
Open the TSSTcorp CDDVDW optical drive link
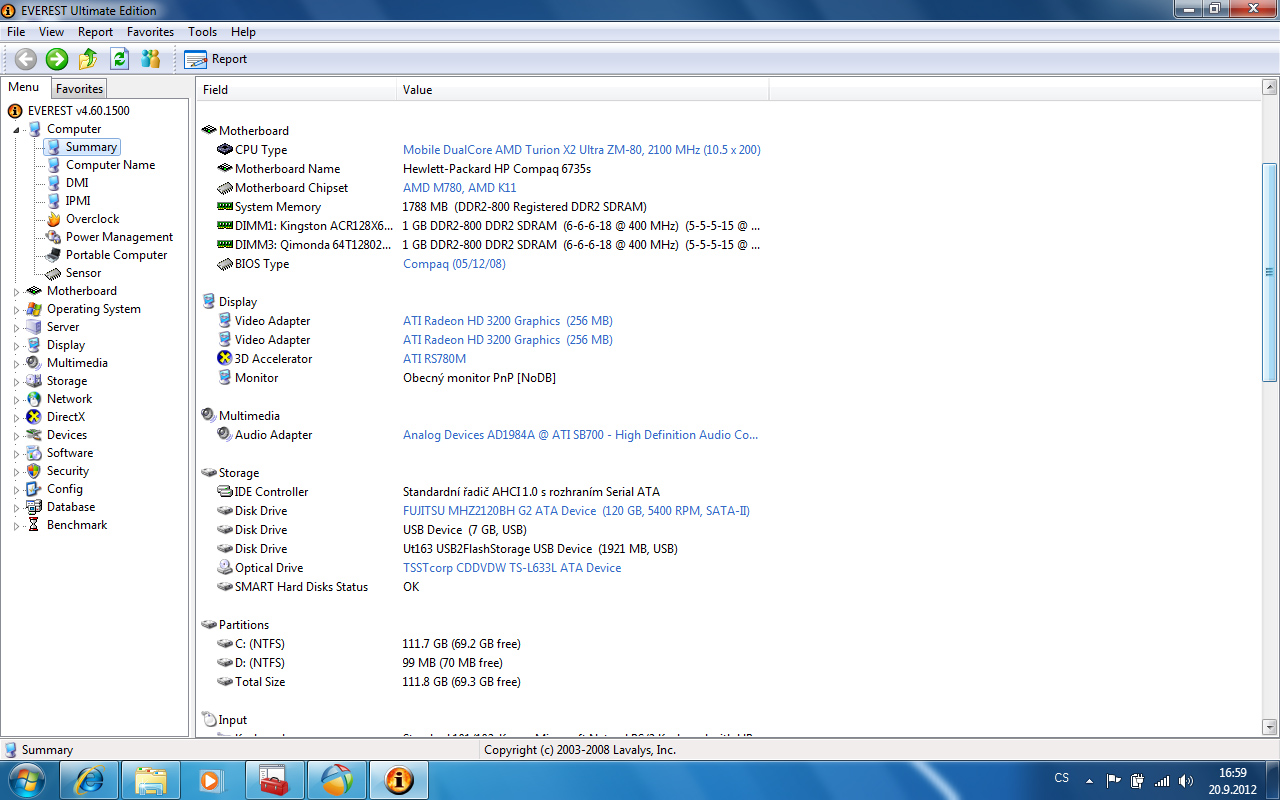point(512,568)
